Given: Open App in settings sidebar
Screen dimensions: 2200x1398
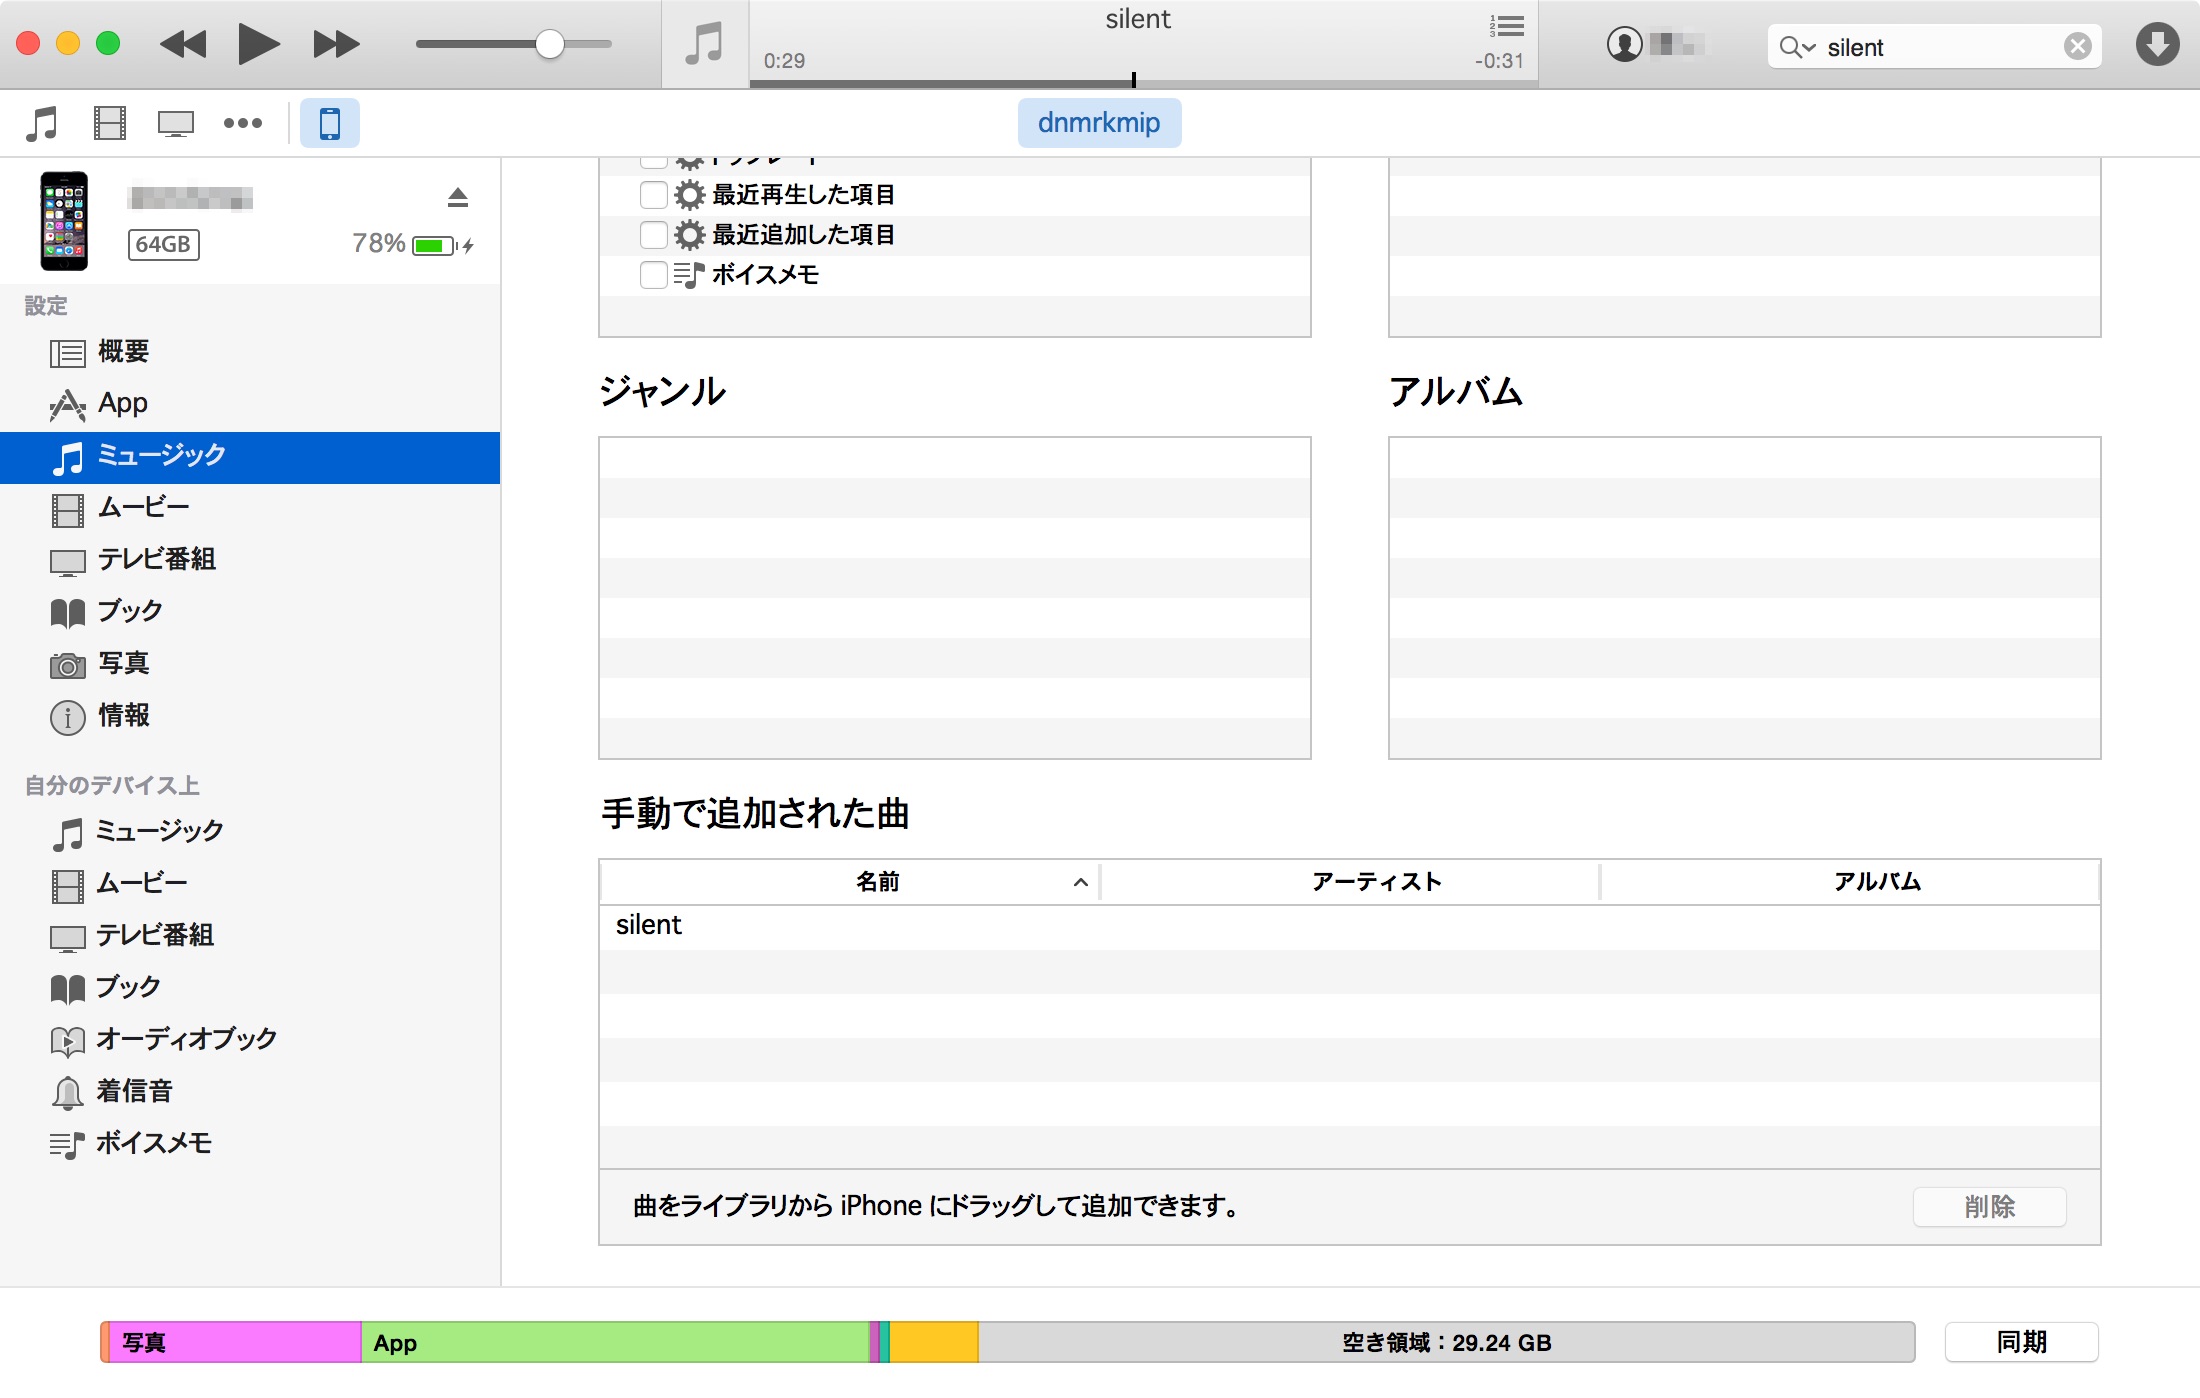Looking at the screenshot, I should click(250, 404).
